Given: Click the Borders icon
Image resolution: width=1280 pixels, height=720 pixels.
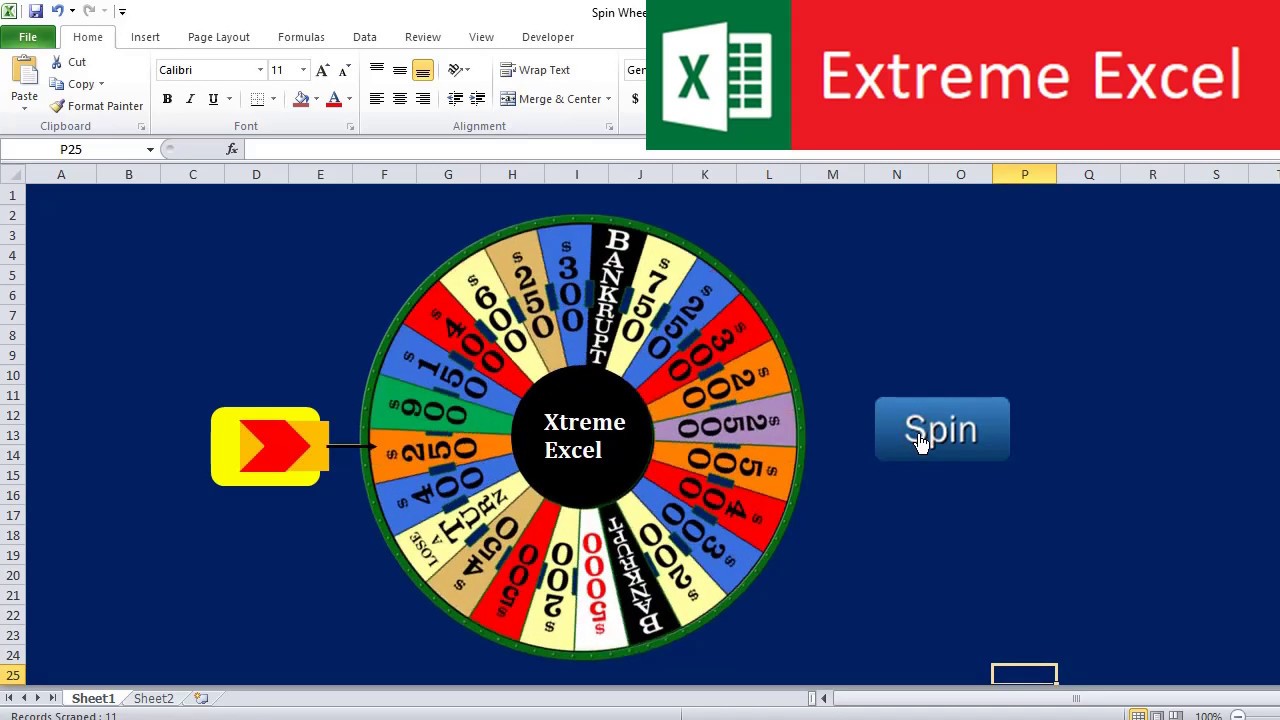Looking at the screenshot, I should [x=257, y=99].
